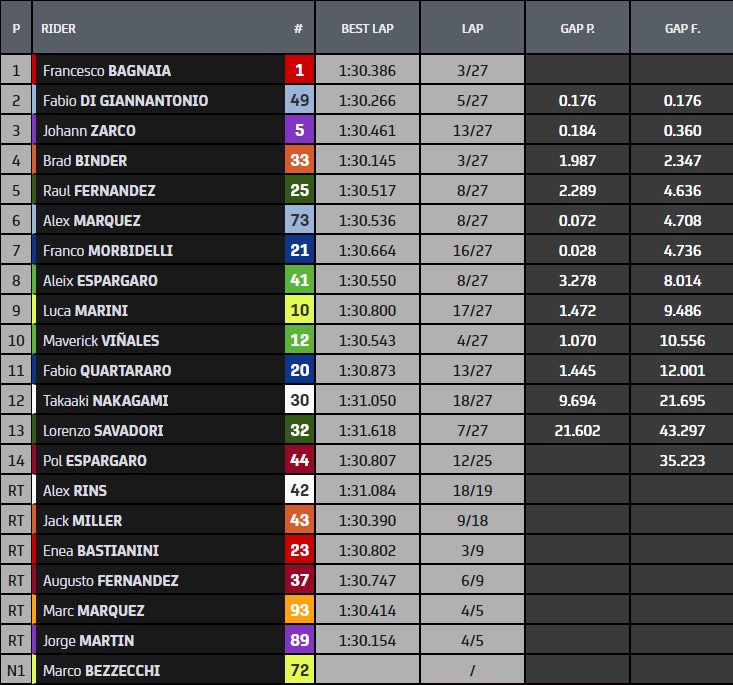733x685 pixels.
Task: Click the LAP column header
Action: pyautogui.click(x=473, y=29)
